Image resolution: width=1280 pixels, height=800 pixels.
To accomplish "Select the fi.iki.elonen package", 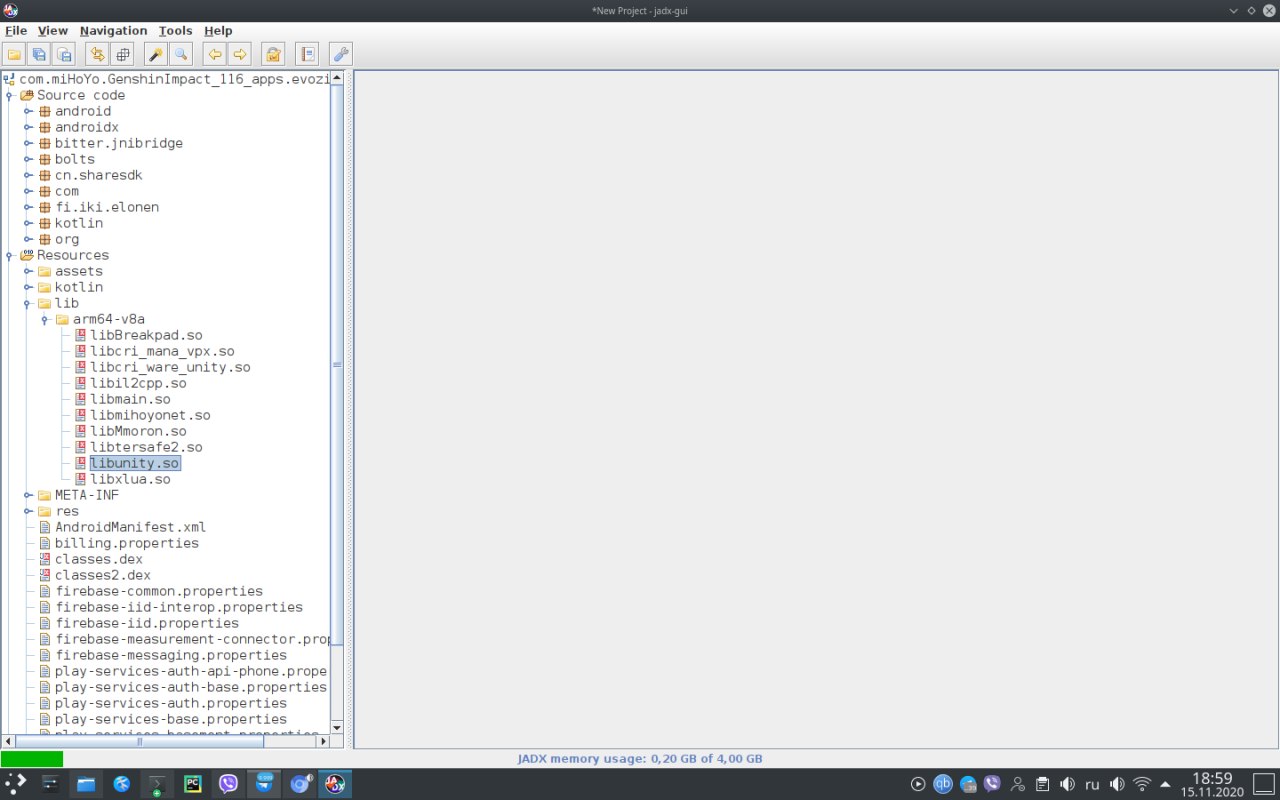I will coord(107,207).
